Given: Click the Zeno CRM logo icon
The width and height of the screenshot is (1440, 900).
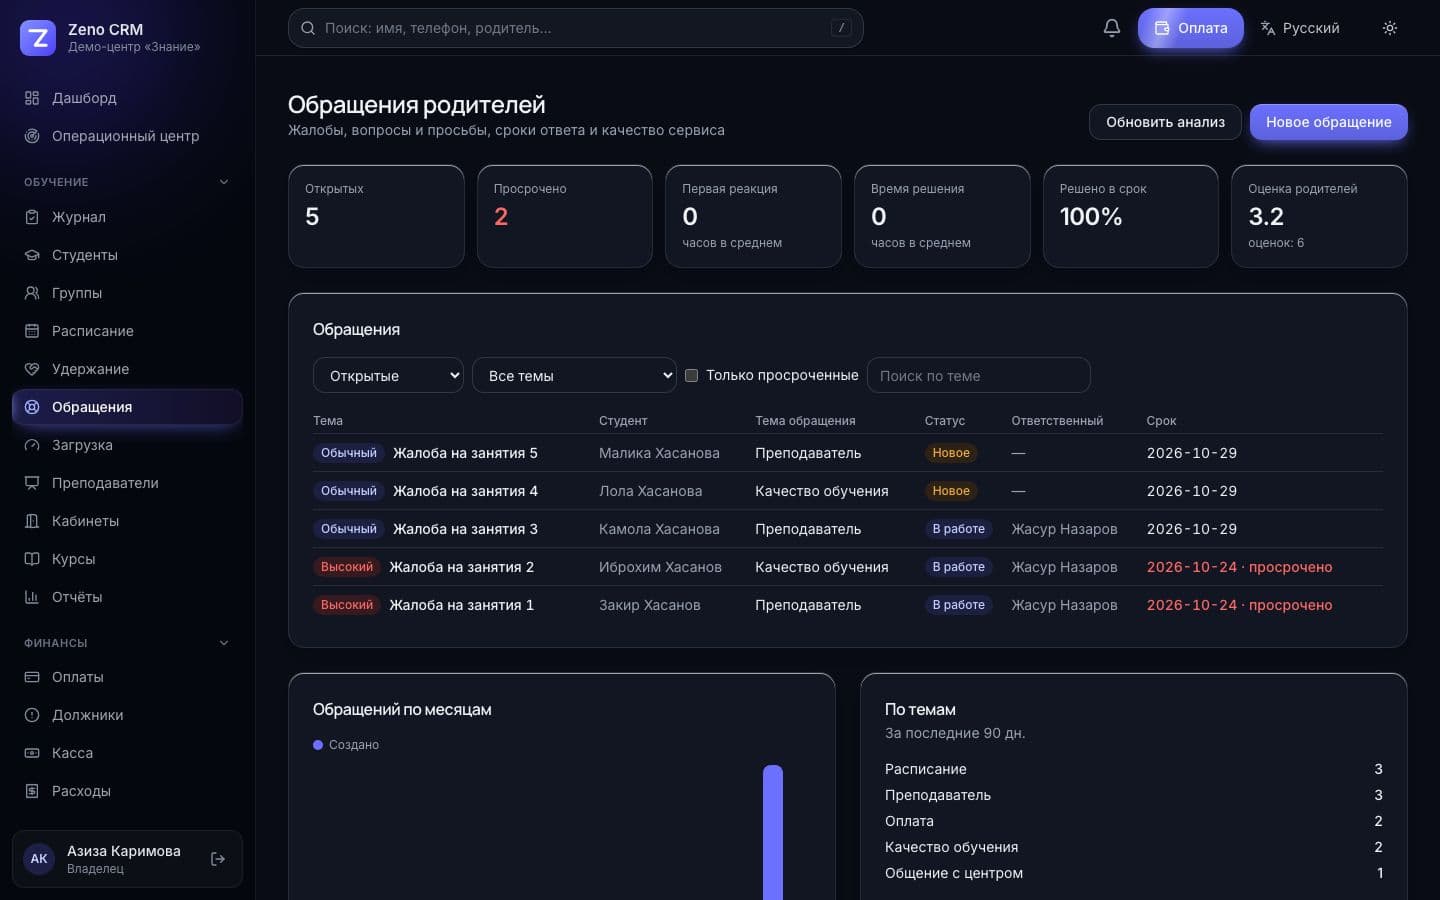Looking at the screenshot, I should pyautogui.click(x=38, y=38).
